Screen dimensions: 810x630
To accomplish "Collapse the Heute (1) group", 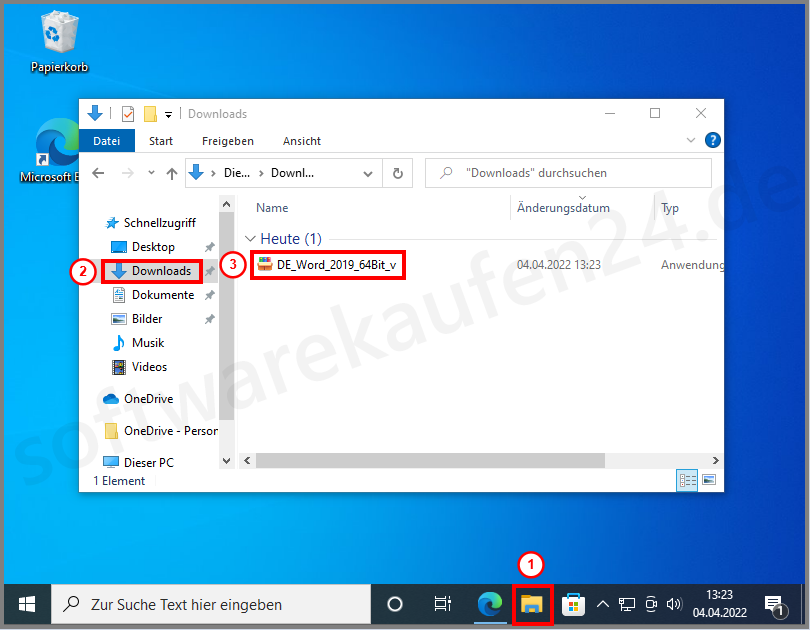I will (x=249, y=238).
